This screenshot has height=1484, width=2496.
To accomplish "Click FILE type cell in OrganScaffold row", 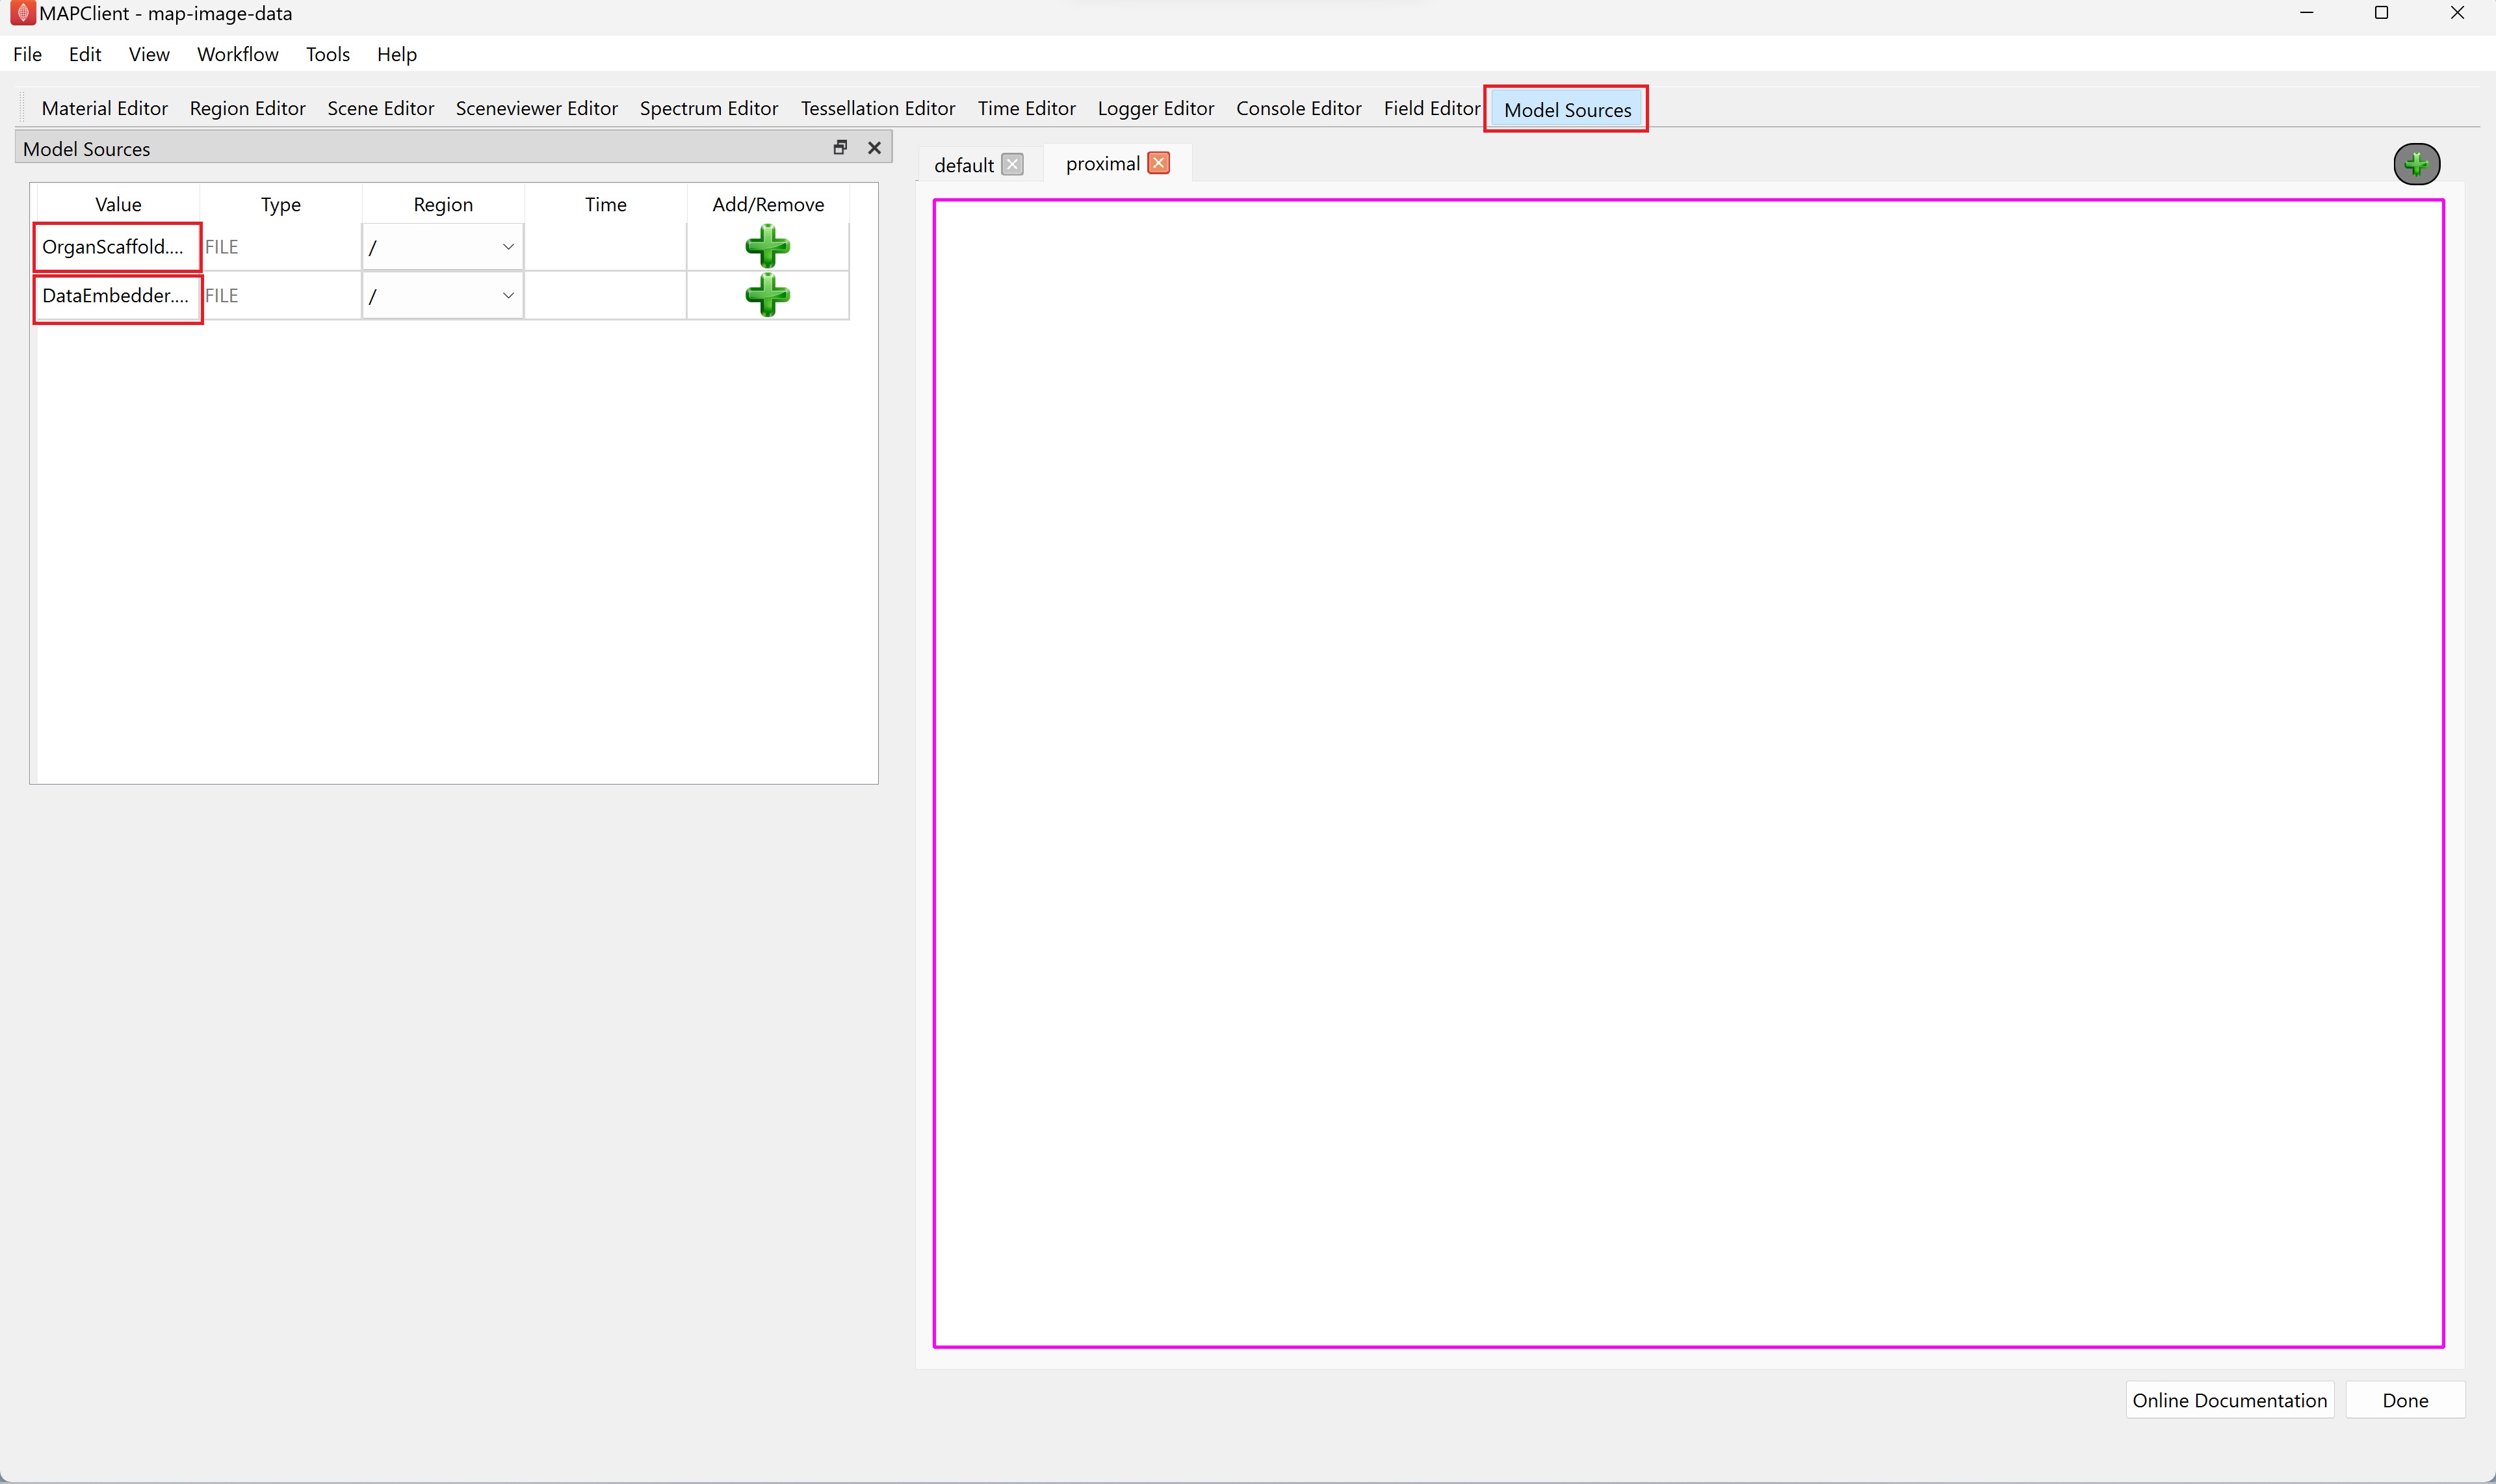I will click(281, 246).
